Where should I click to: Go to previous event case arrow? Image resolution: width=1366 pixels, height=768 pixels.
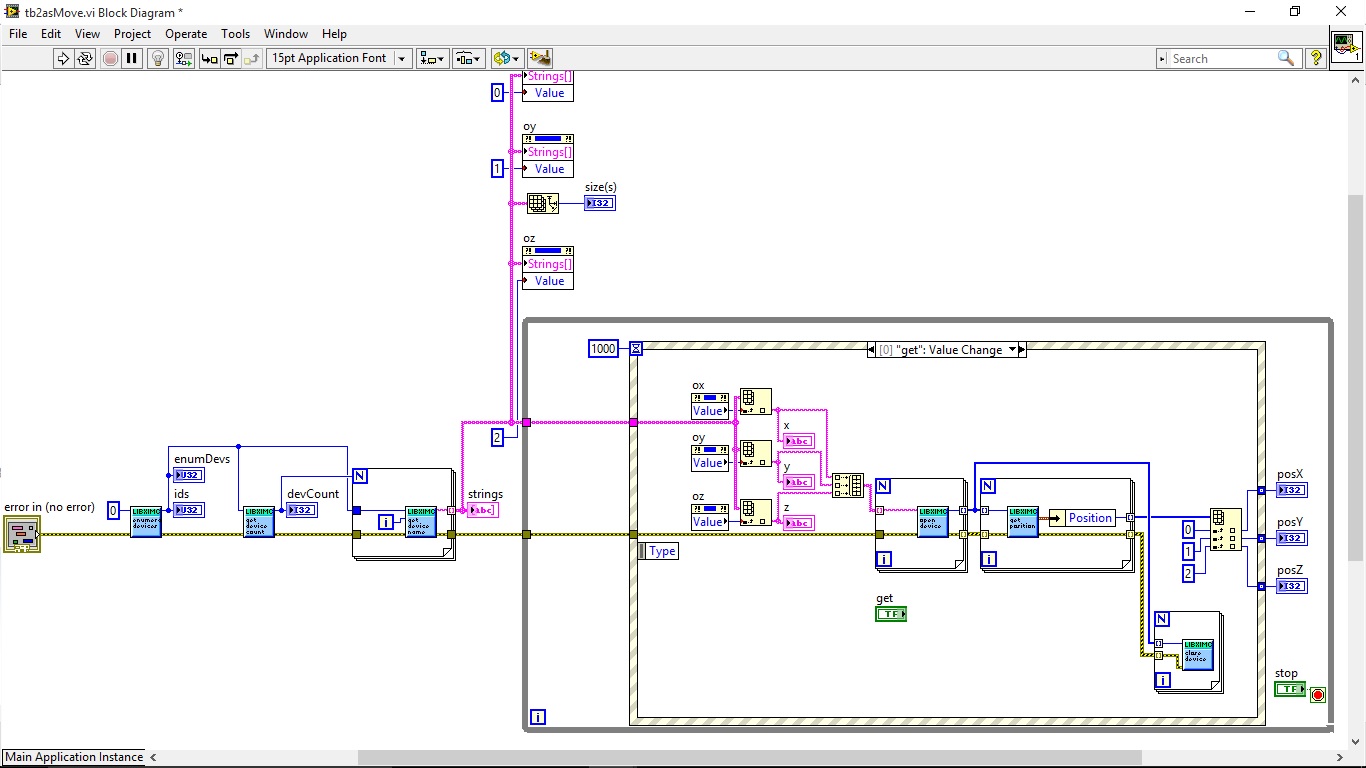(x=872, y=350)
